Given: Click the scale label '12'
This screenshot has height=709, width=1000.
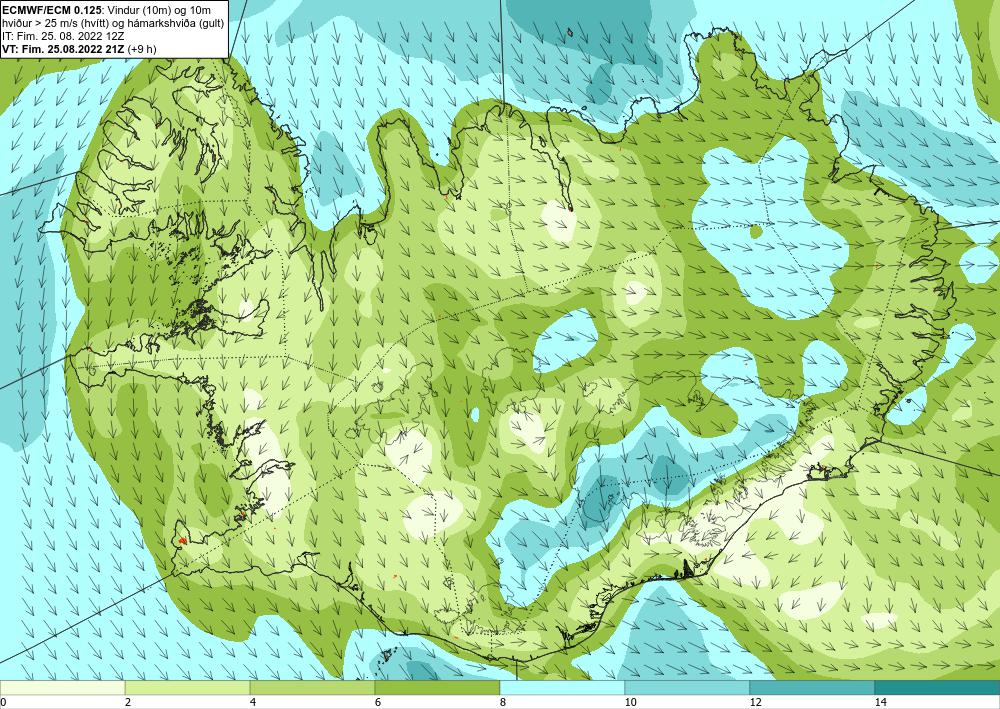Looking at the screenshot, I should pos(756,702).
